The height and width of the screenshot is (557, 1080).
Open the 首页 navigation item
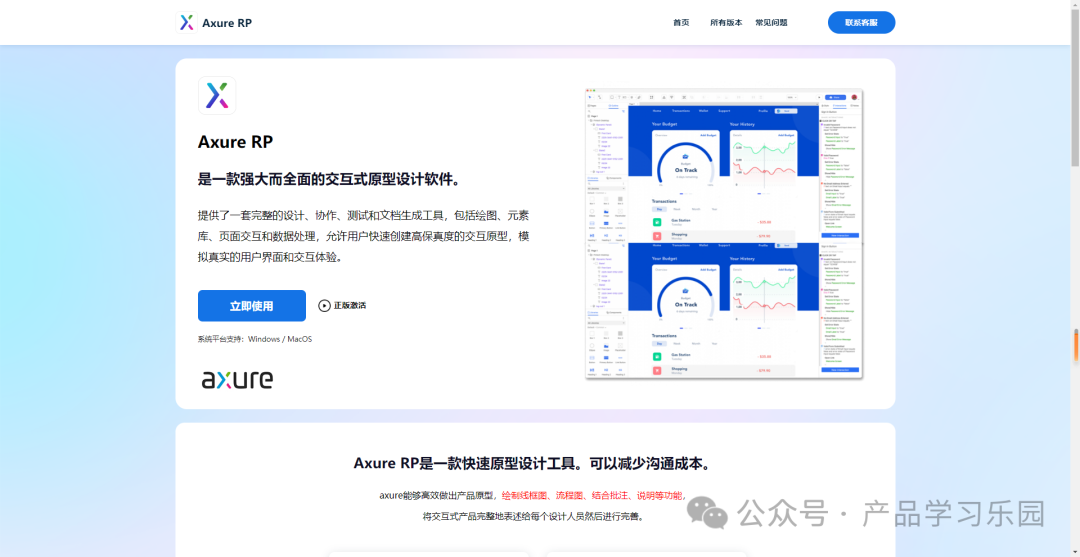[681, 23]
